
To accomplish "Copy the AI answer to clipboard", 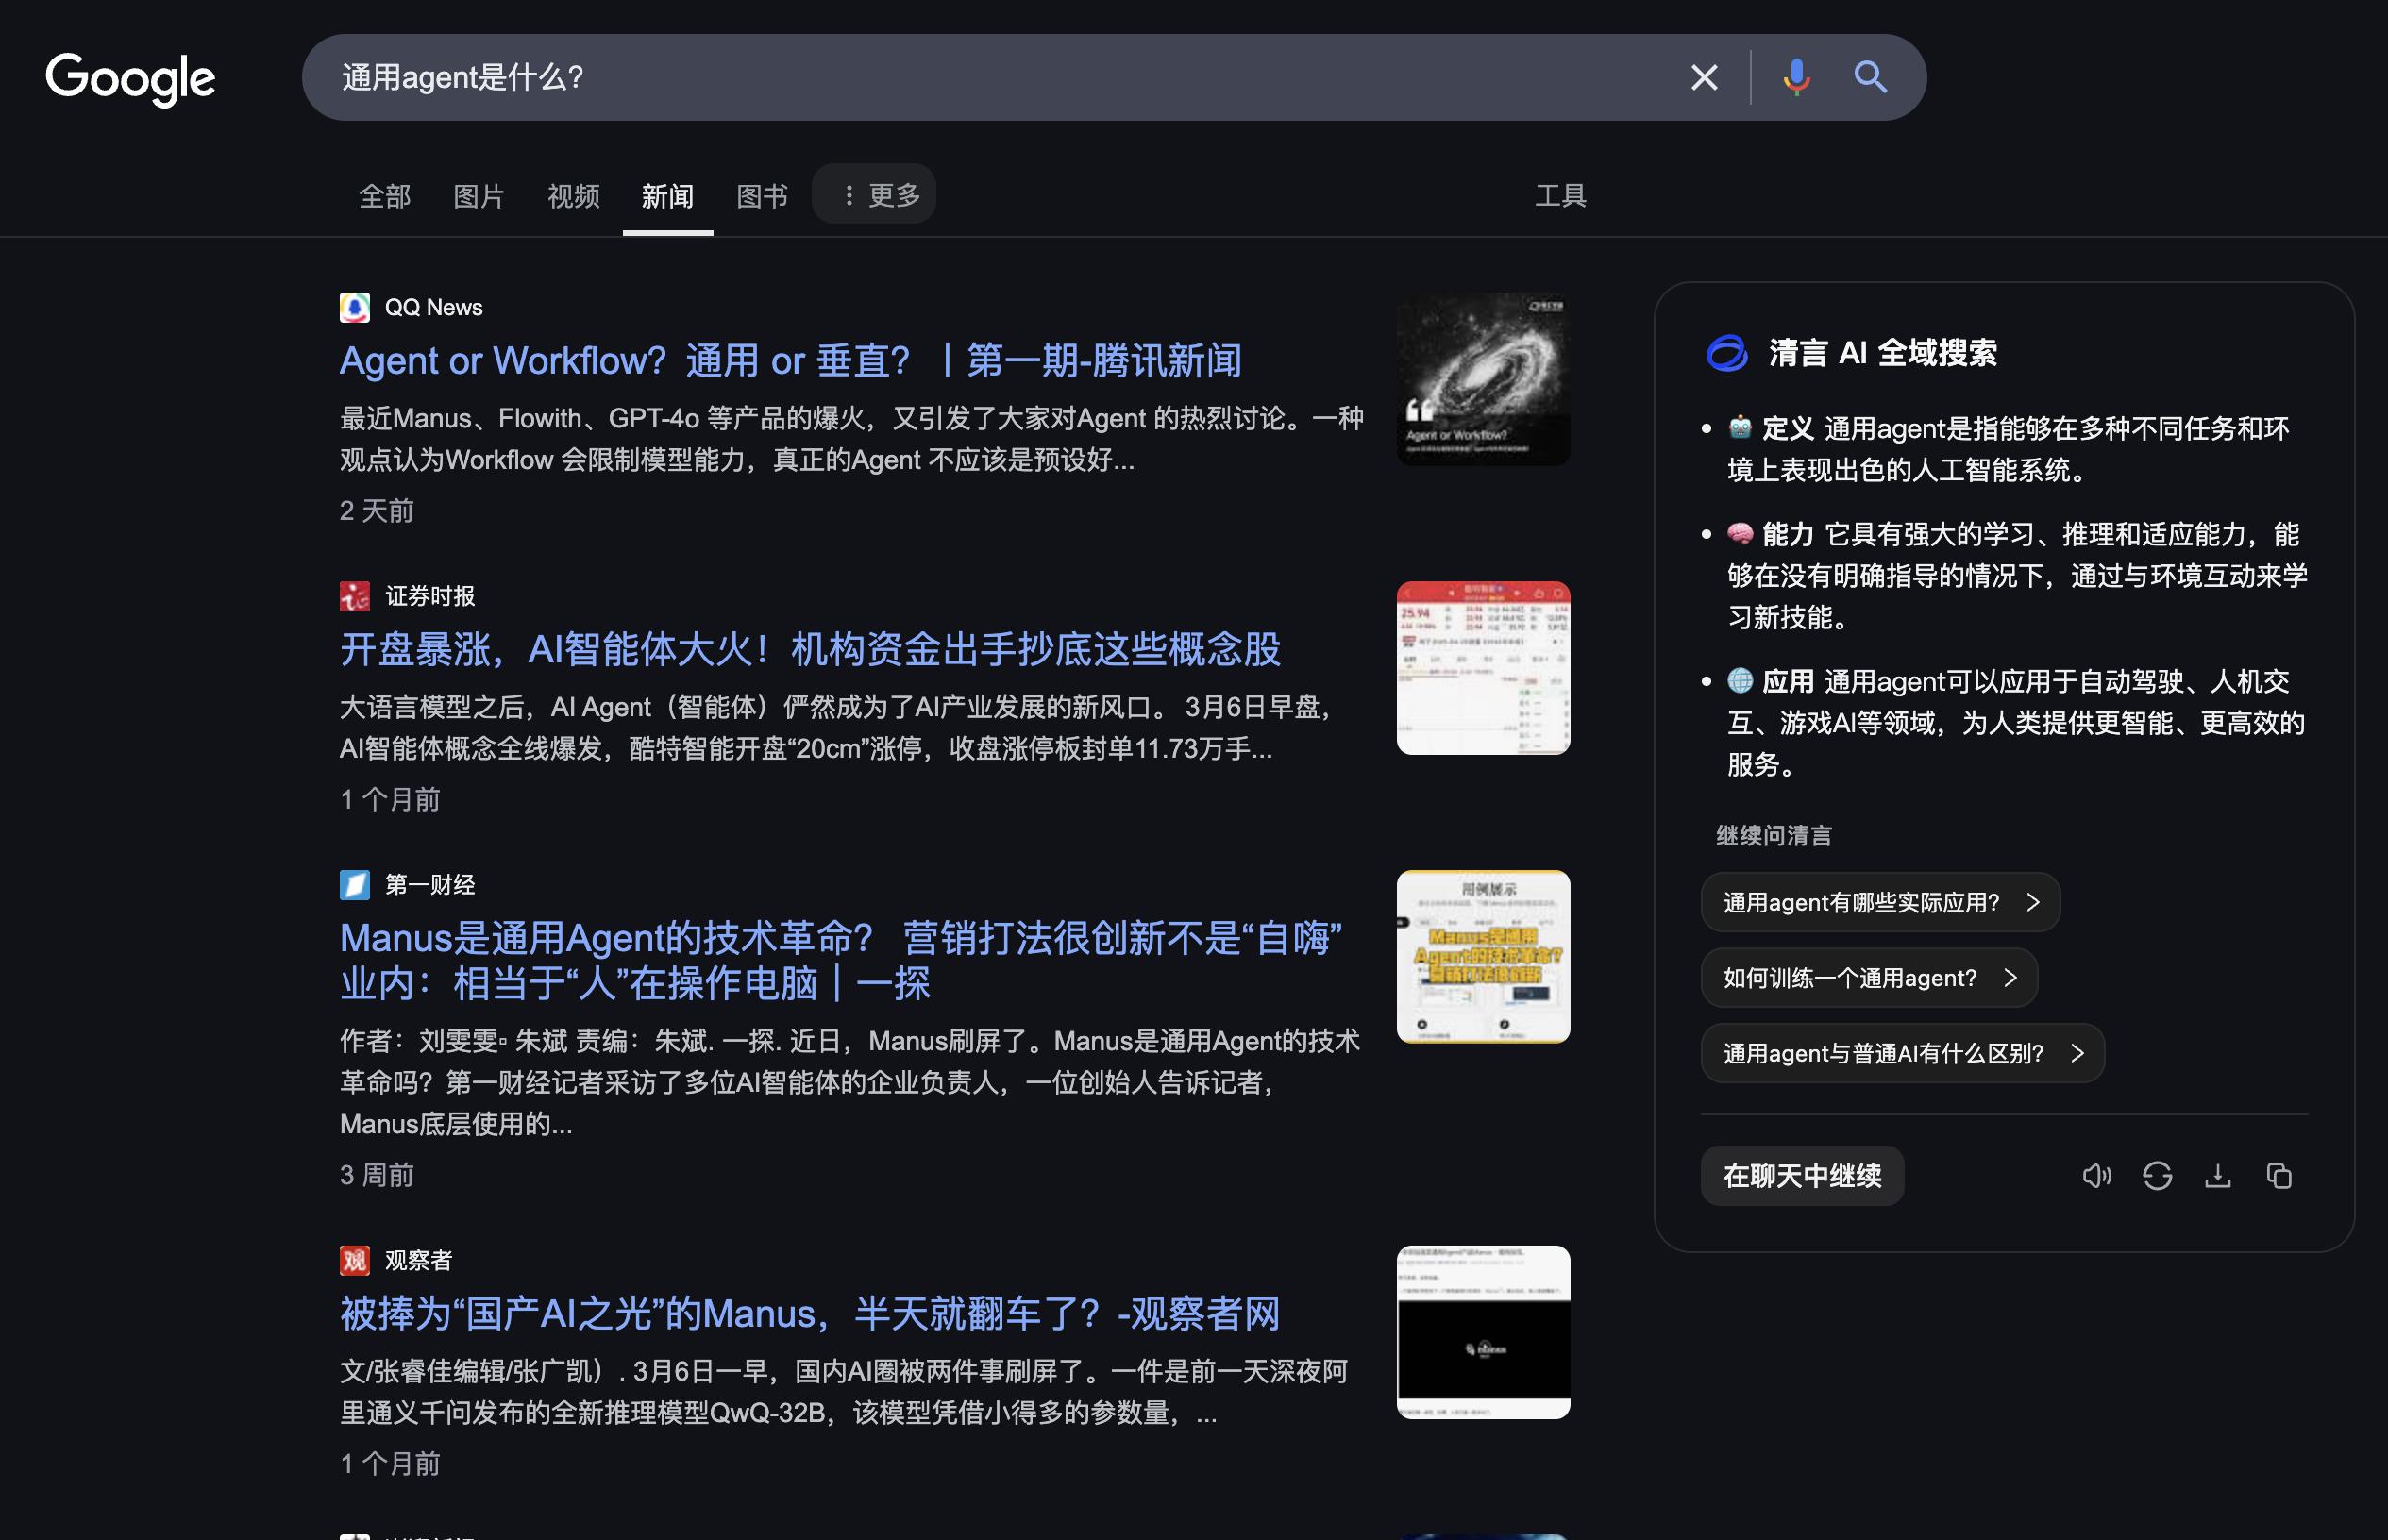I will (x=2279, y=1176).
